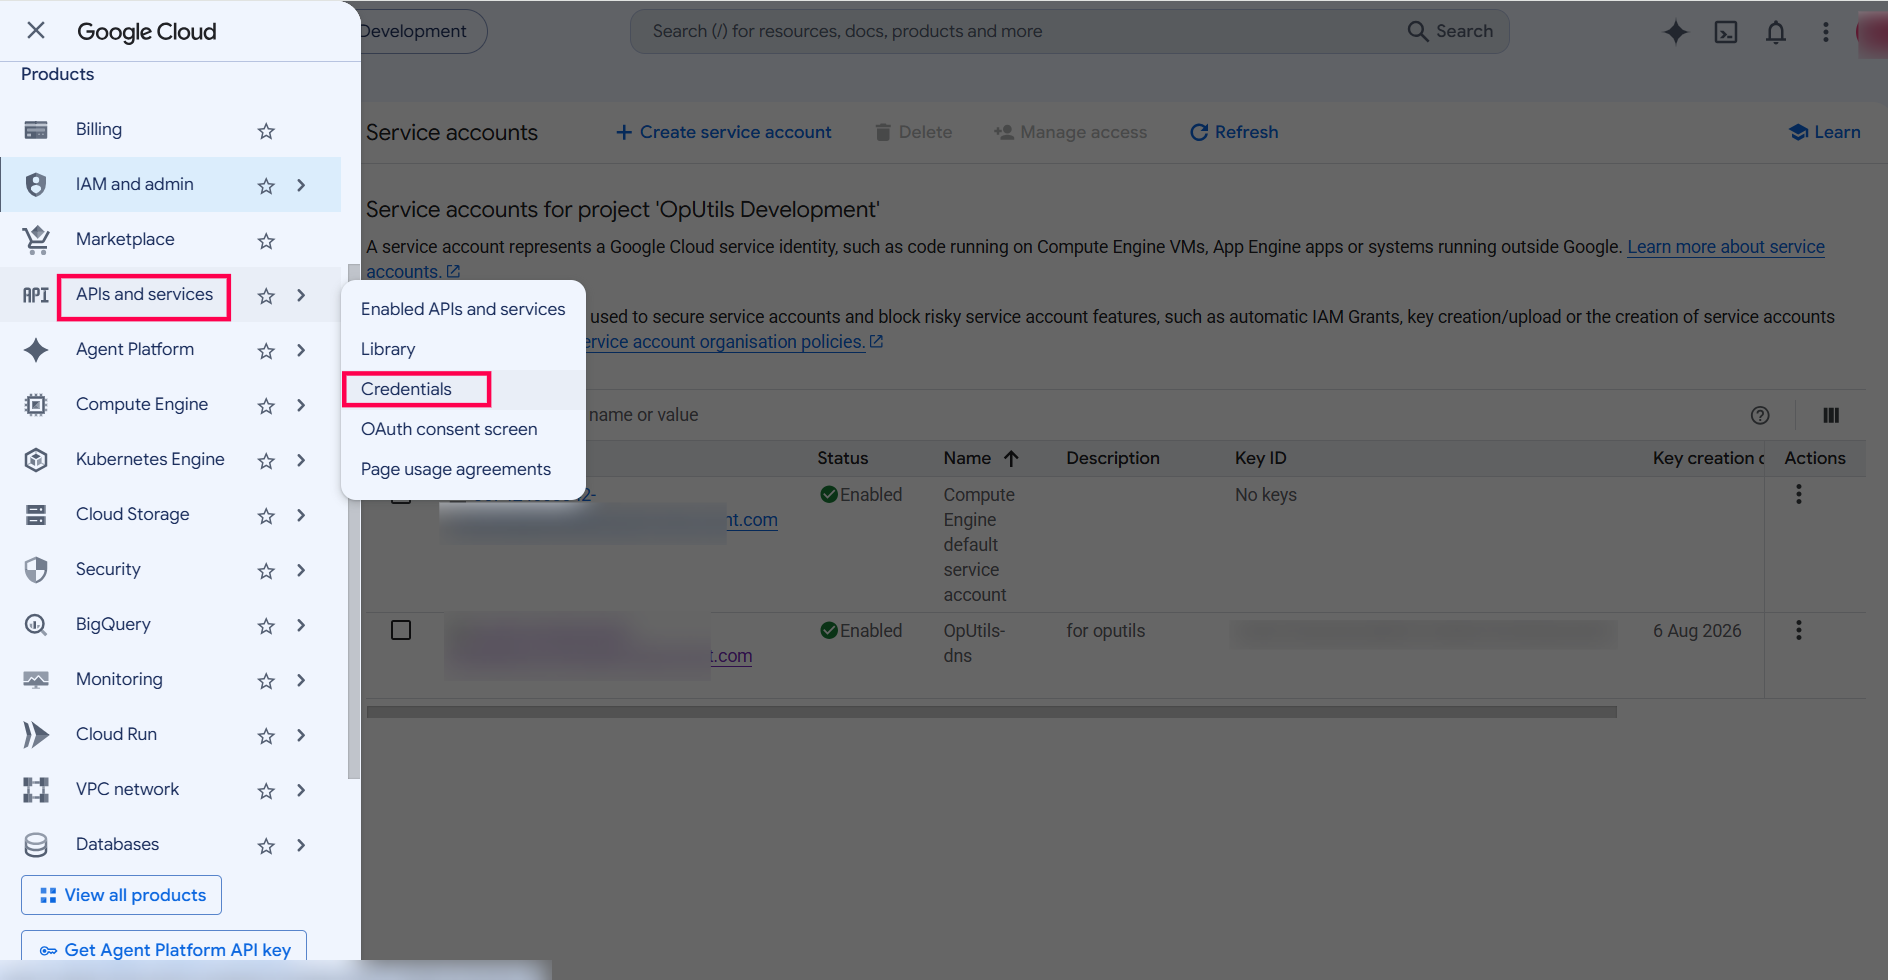This screenshot has width=1888, height=980.
Task: Expand the Databases submenu chevron
Action: pyautogui.click(x=301, y=845)
